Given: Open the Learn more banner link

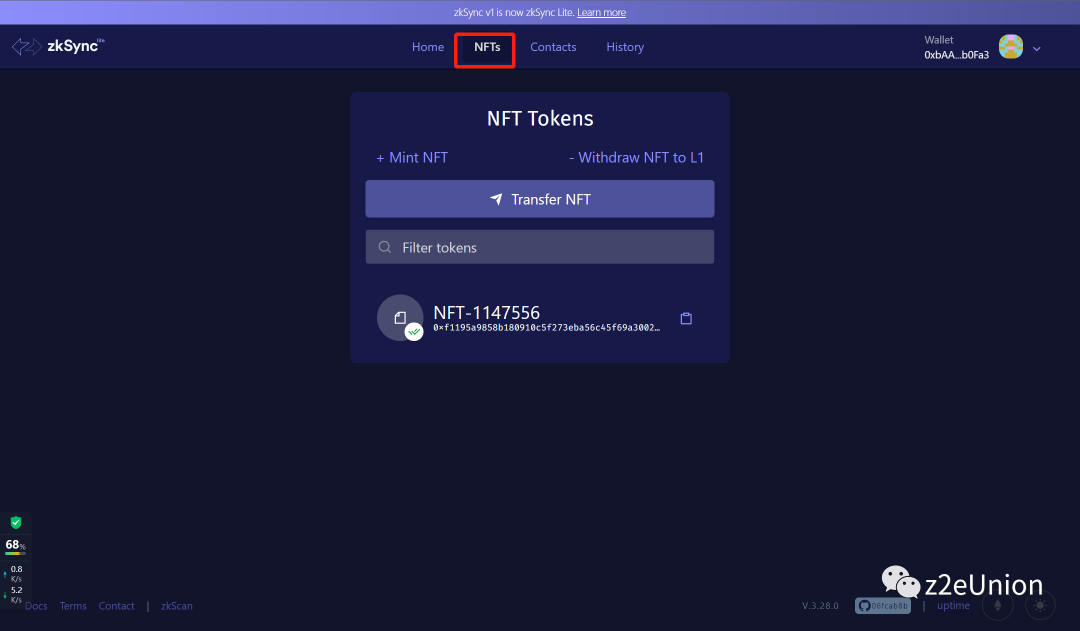Looking at the screenshot, I should (601, 13).
